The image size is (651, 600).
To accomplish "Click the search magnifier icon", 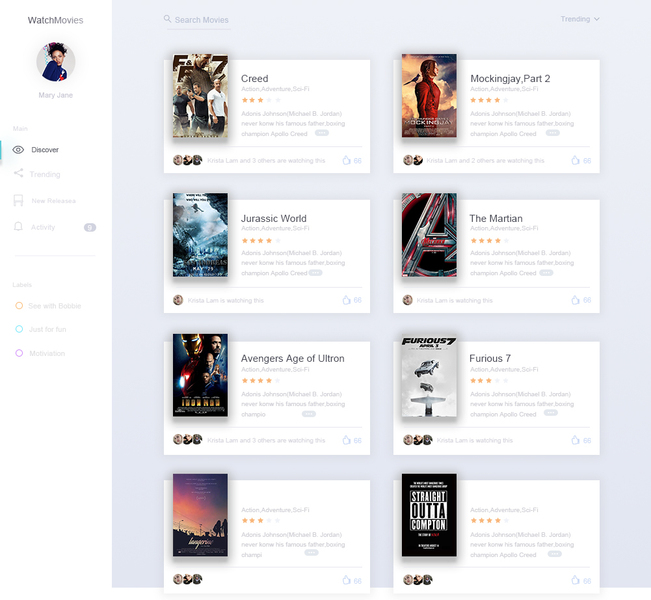I will tap(167, 19).
